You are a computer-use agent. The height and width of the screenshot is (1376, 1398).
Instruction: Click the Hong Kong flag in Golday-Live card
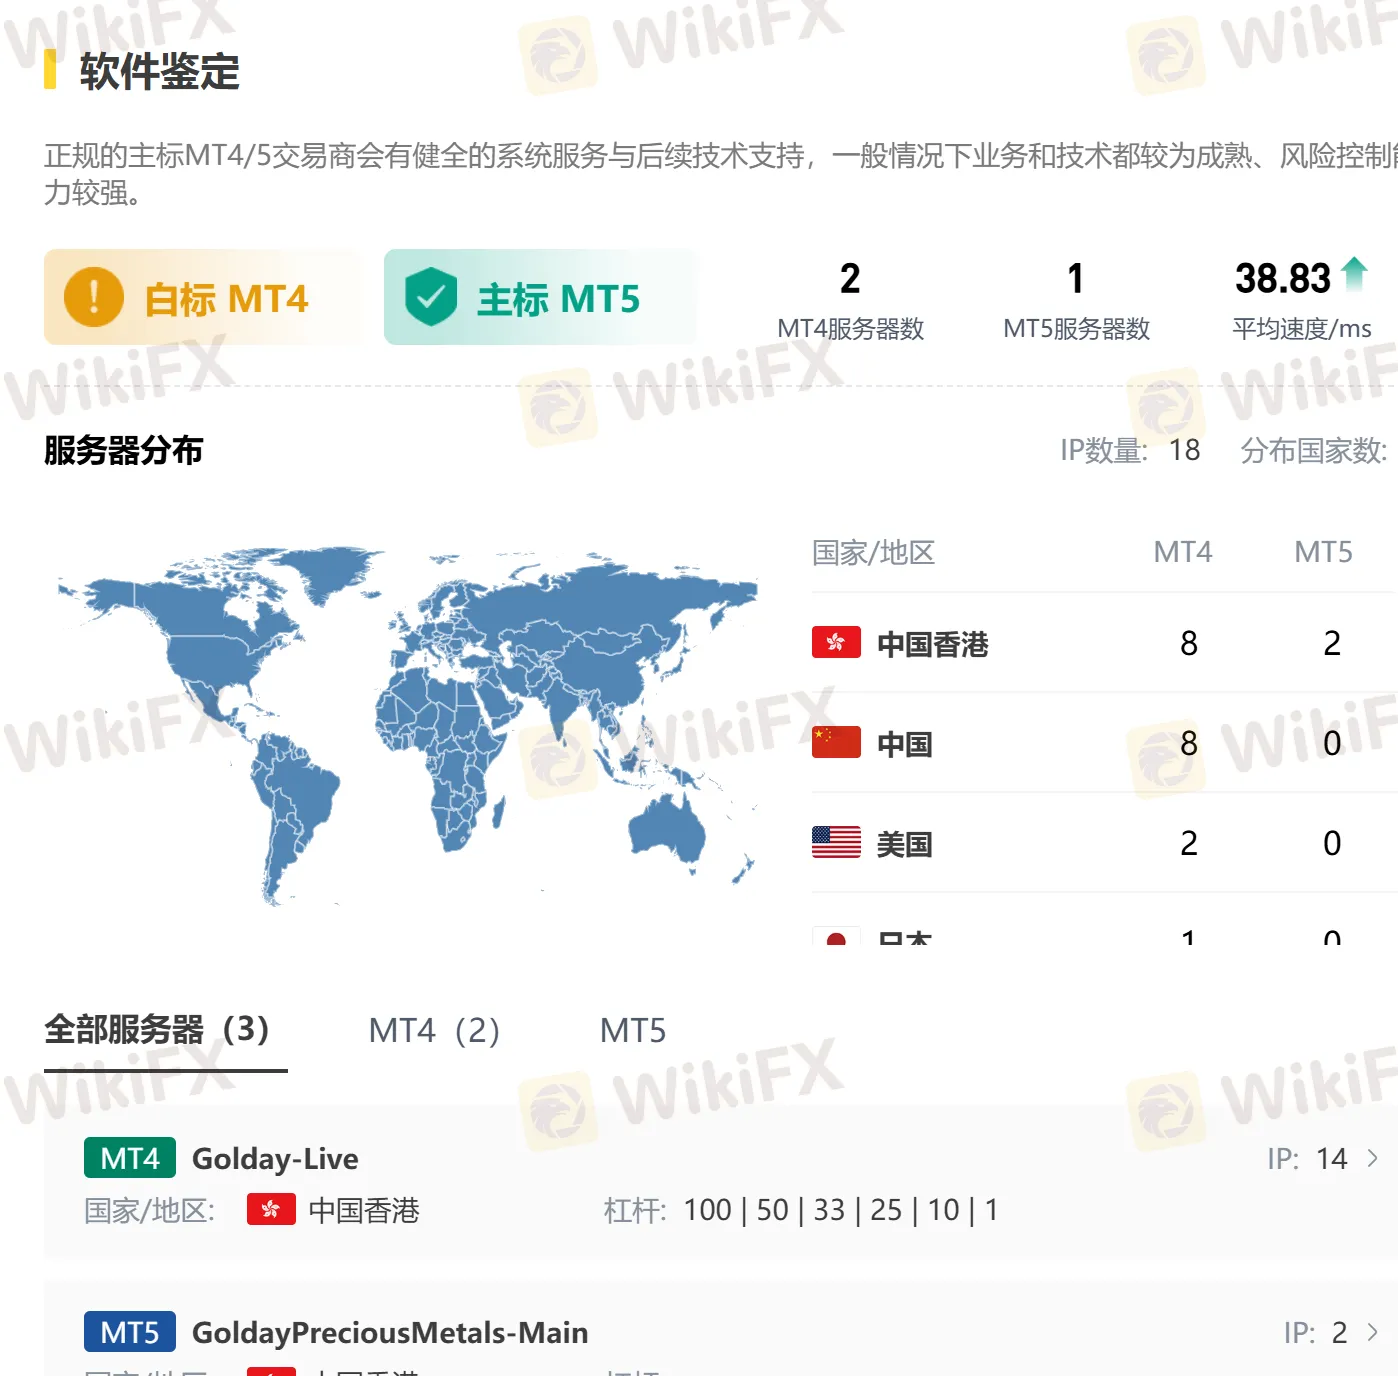click(271, 1210)
